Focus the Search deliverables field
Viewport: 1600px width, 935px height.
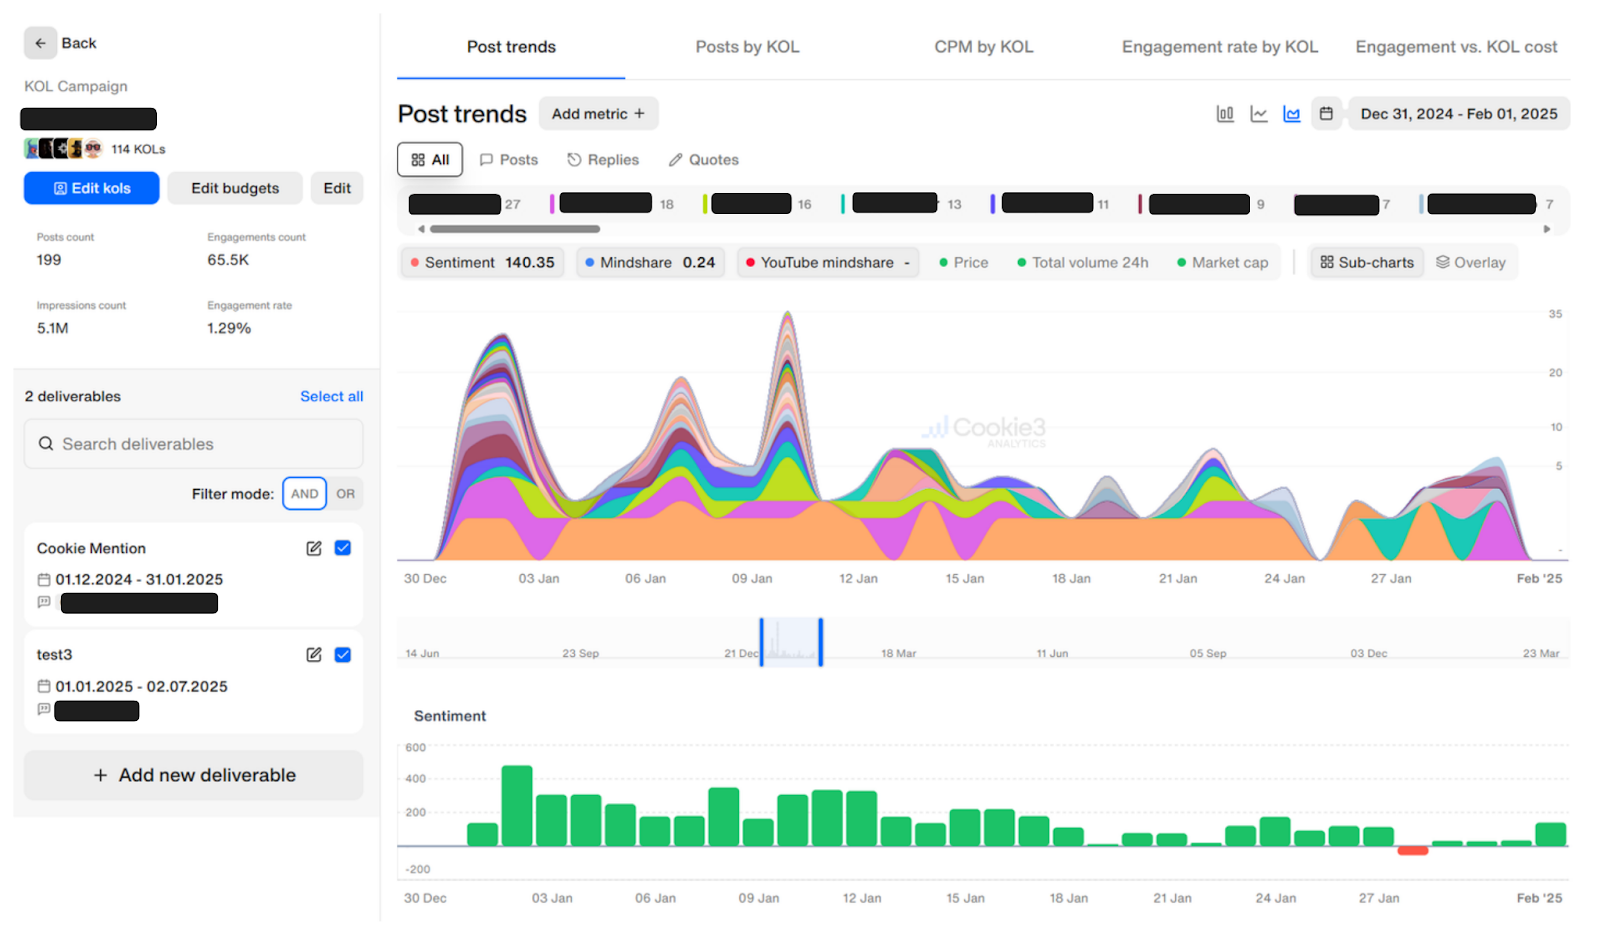pos(194,444)
